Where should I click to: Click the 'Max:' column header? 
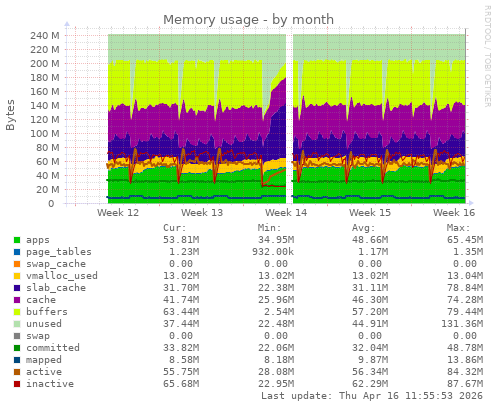click(458, 228)
